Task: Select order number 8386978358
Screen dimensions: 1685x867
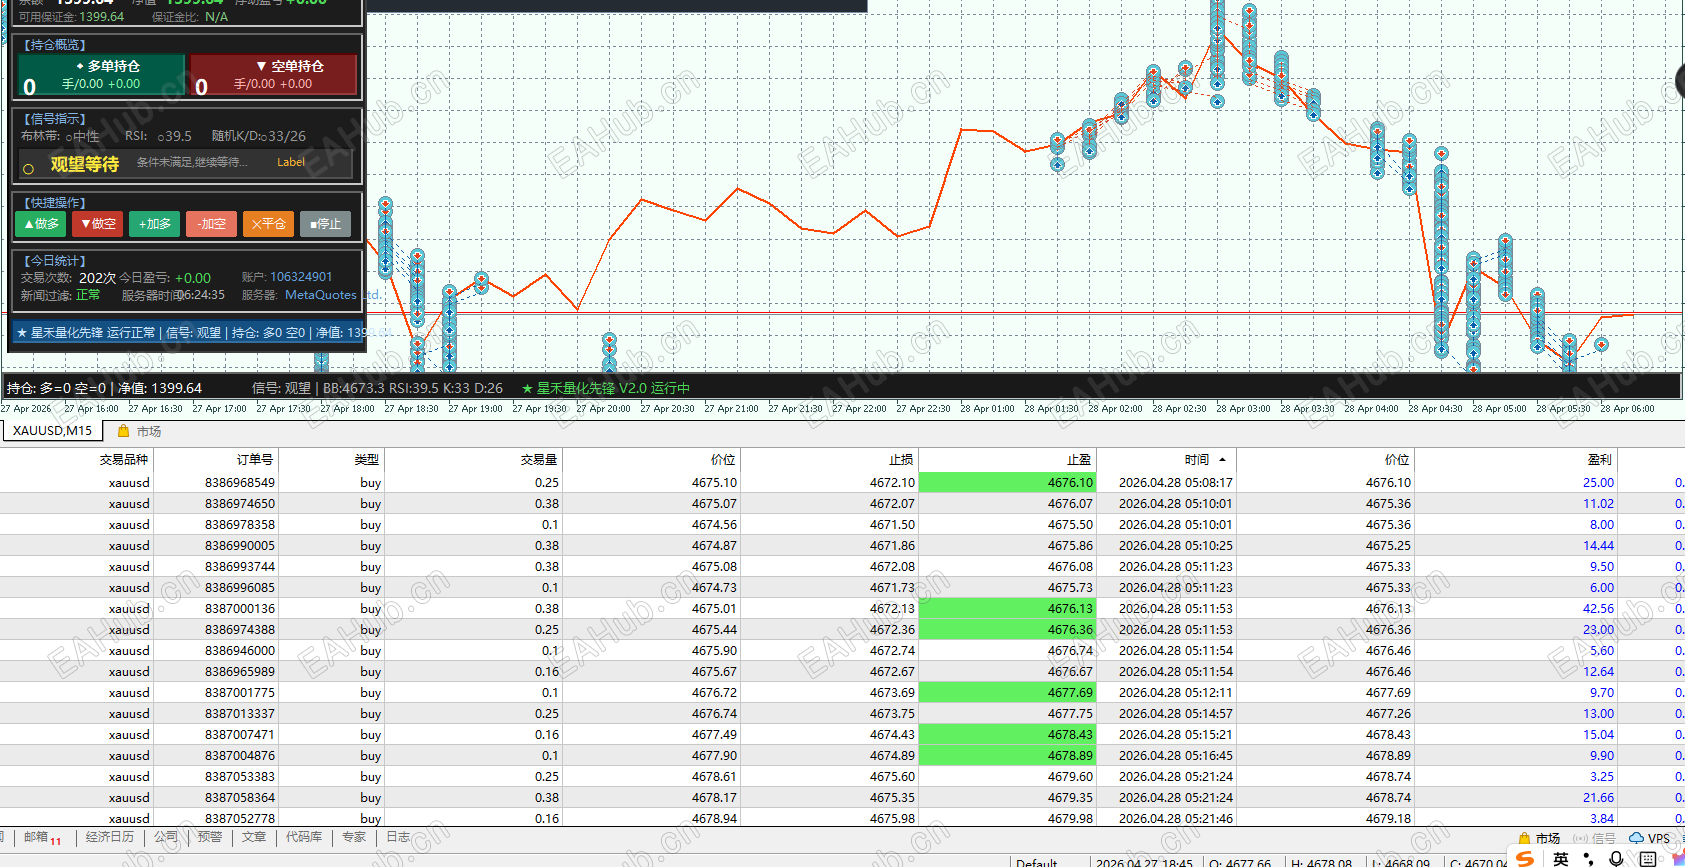Action: (x=240, y=525)
